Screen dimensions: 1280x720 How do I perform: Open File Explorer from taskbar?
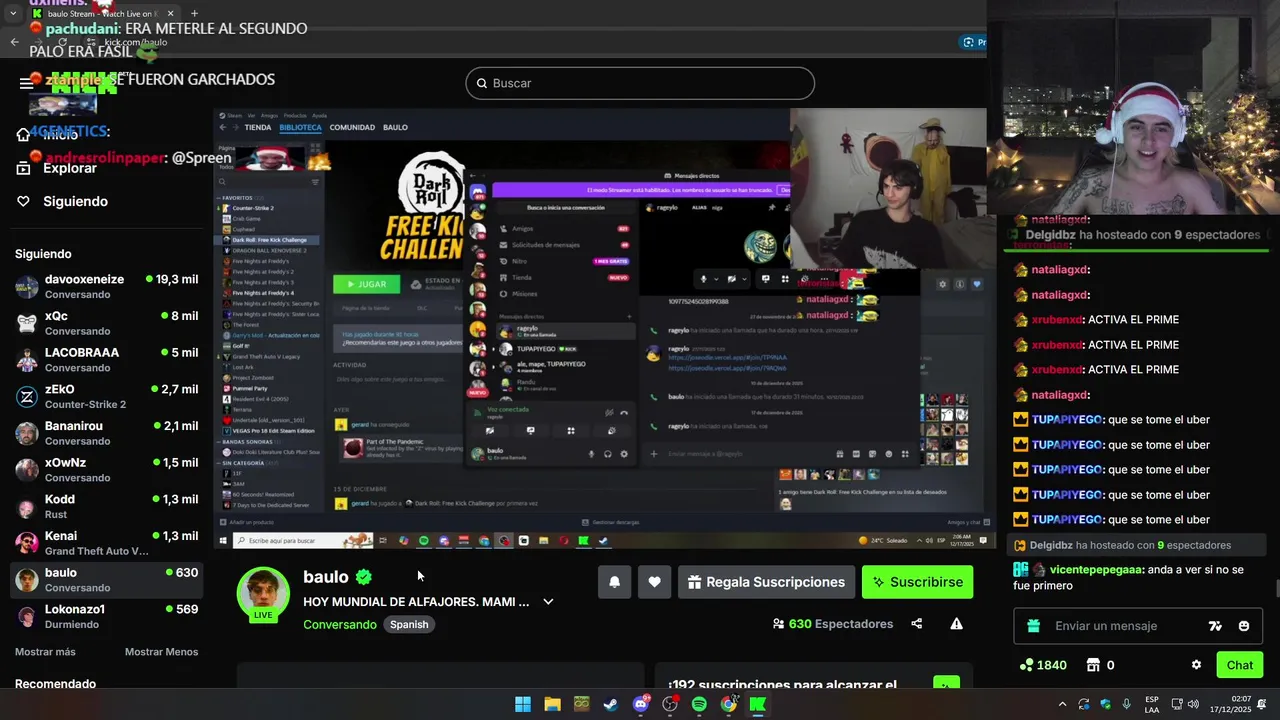tap(552, 704)
